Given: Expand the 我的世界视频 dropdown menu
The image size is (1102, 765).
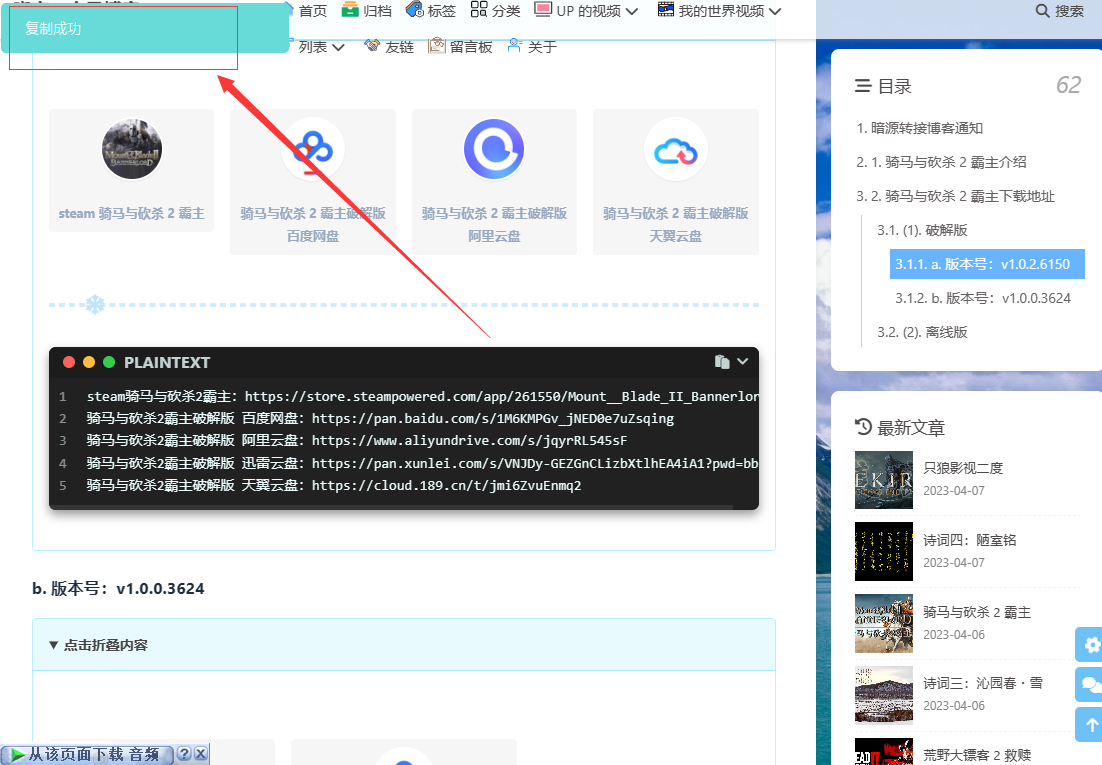Looking at the screenshot, I should [720, 11].
